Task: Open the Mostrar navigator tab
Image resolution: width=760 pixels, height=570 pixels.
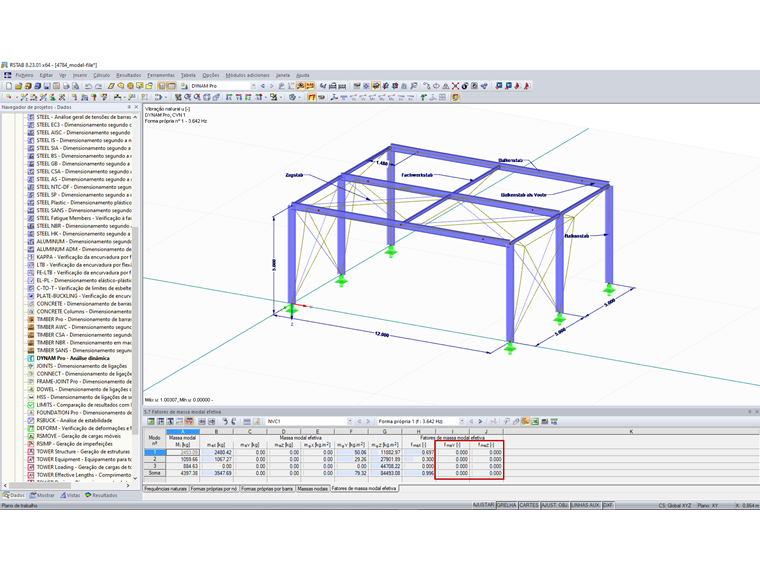Action: [x=42, y=495]
